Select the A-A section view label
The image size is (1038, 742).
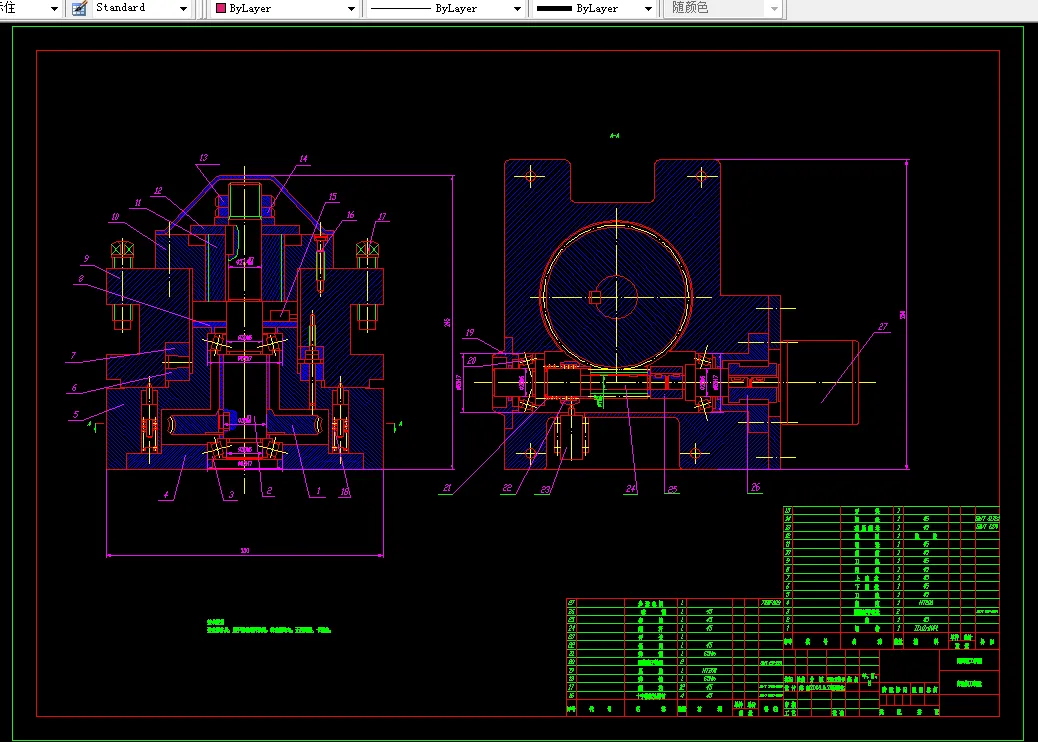coord(614,136)
